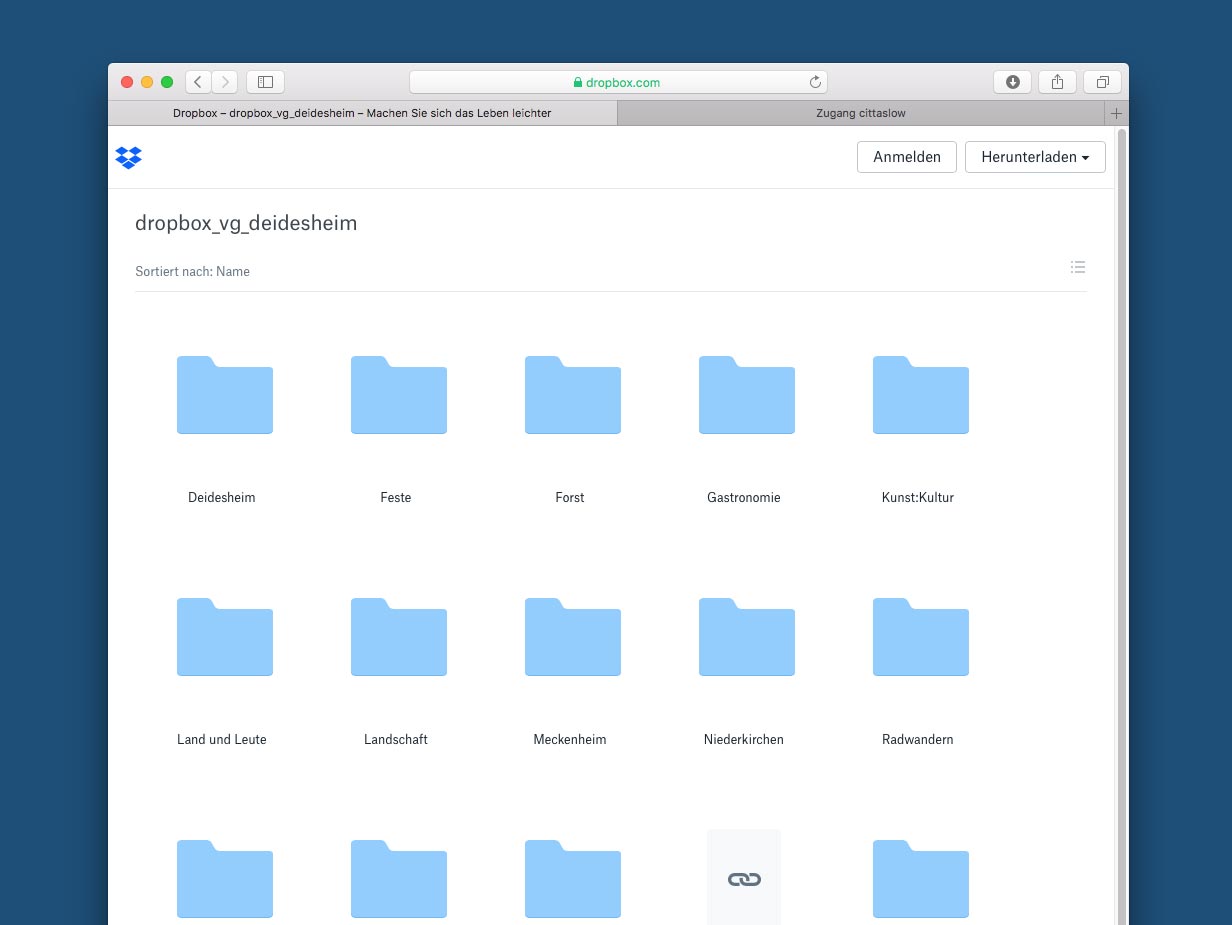Open the link file icon

pos(744,879)
